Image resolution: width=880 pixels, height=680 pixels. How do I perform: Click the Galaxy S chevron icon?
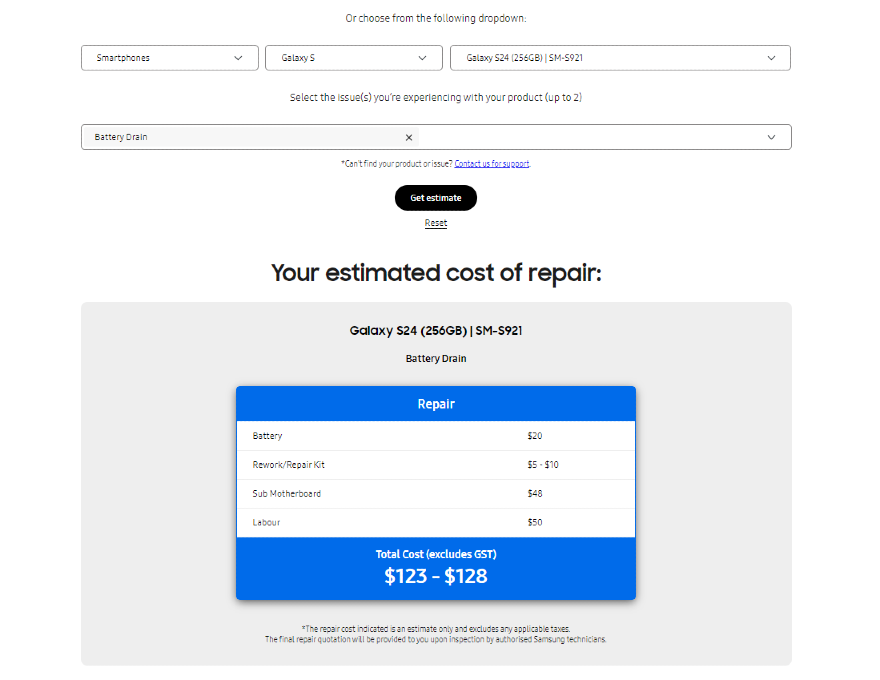click(422, 58)
